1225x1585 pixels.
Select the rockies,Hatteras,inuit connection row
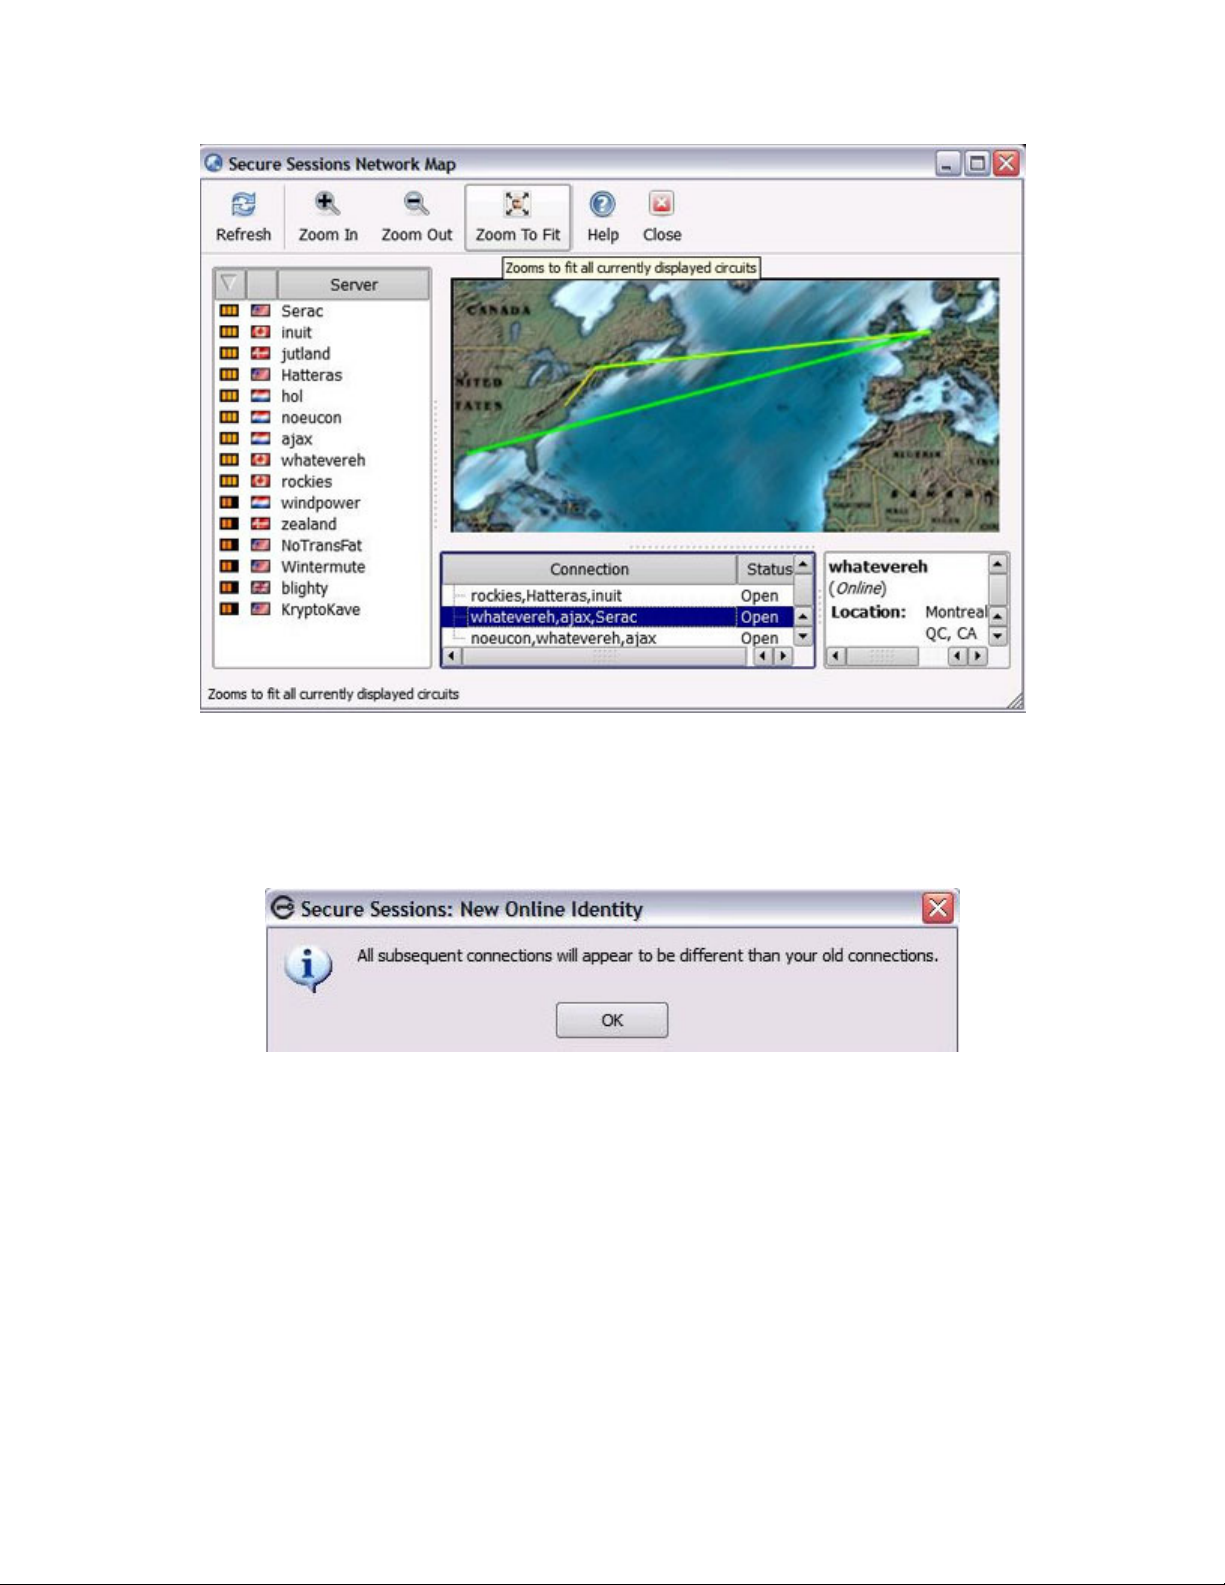546,596
